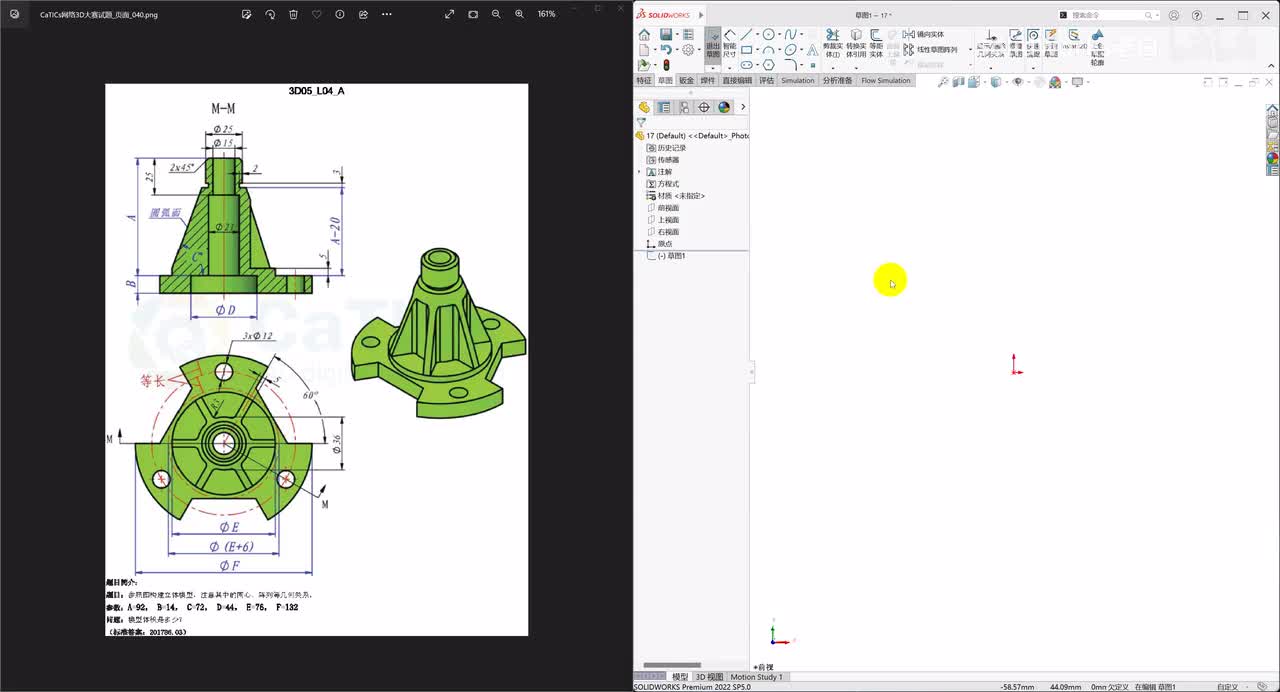Open the ConfigurationManager tab

coord(684,107)
